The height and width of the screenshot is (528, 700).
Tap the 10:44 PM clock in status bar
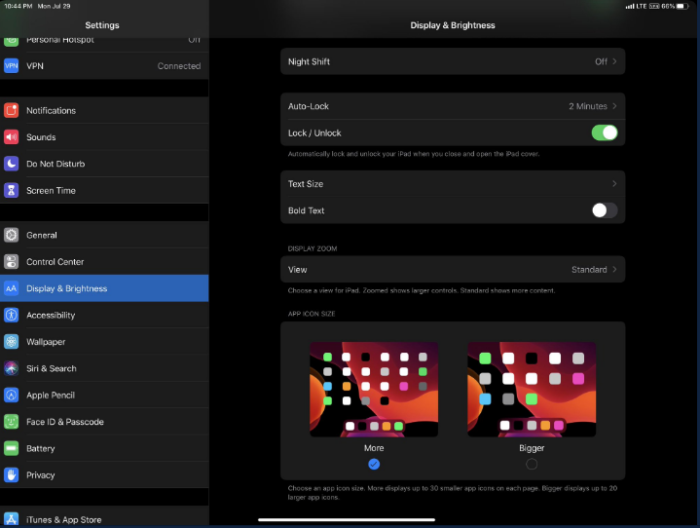18,6
